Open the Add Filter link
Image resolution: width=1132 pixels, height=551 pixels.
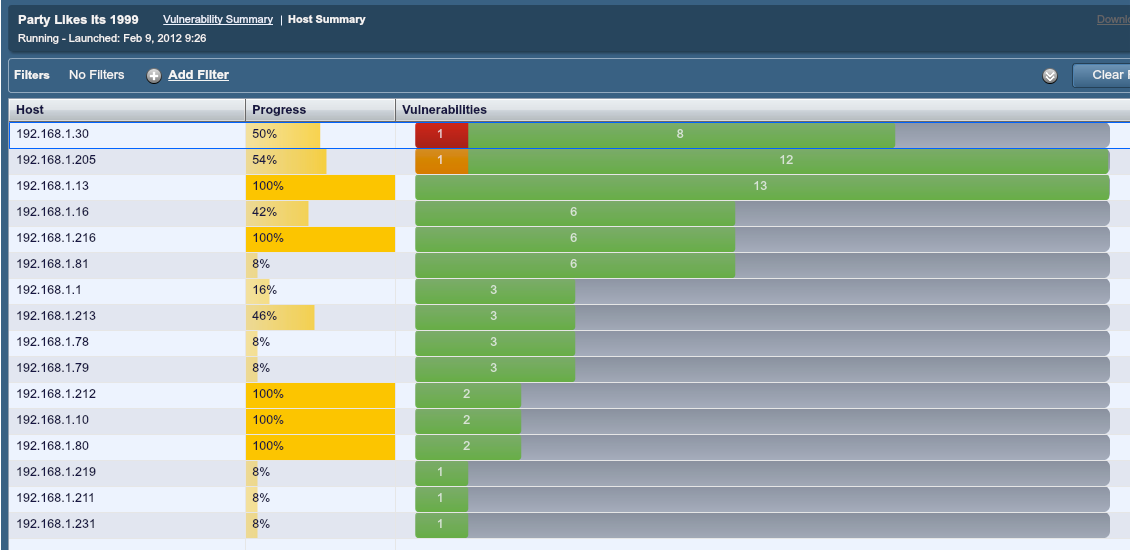199,75
